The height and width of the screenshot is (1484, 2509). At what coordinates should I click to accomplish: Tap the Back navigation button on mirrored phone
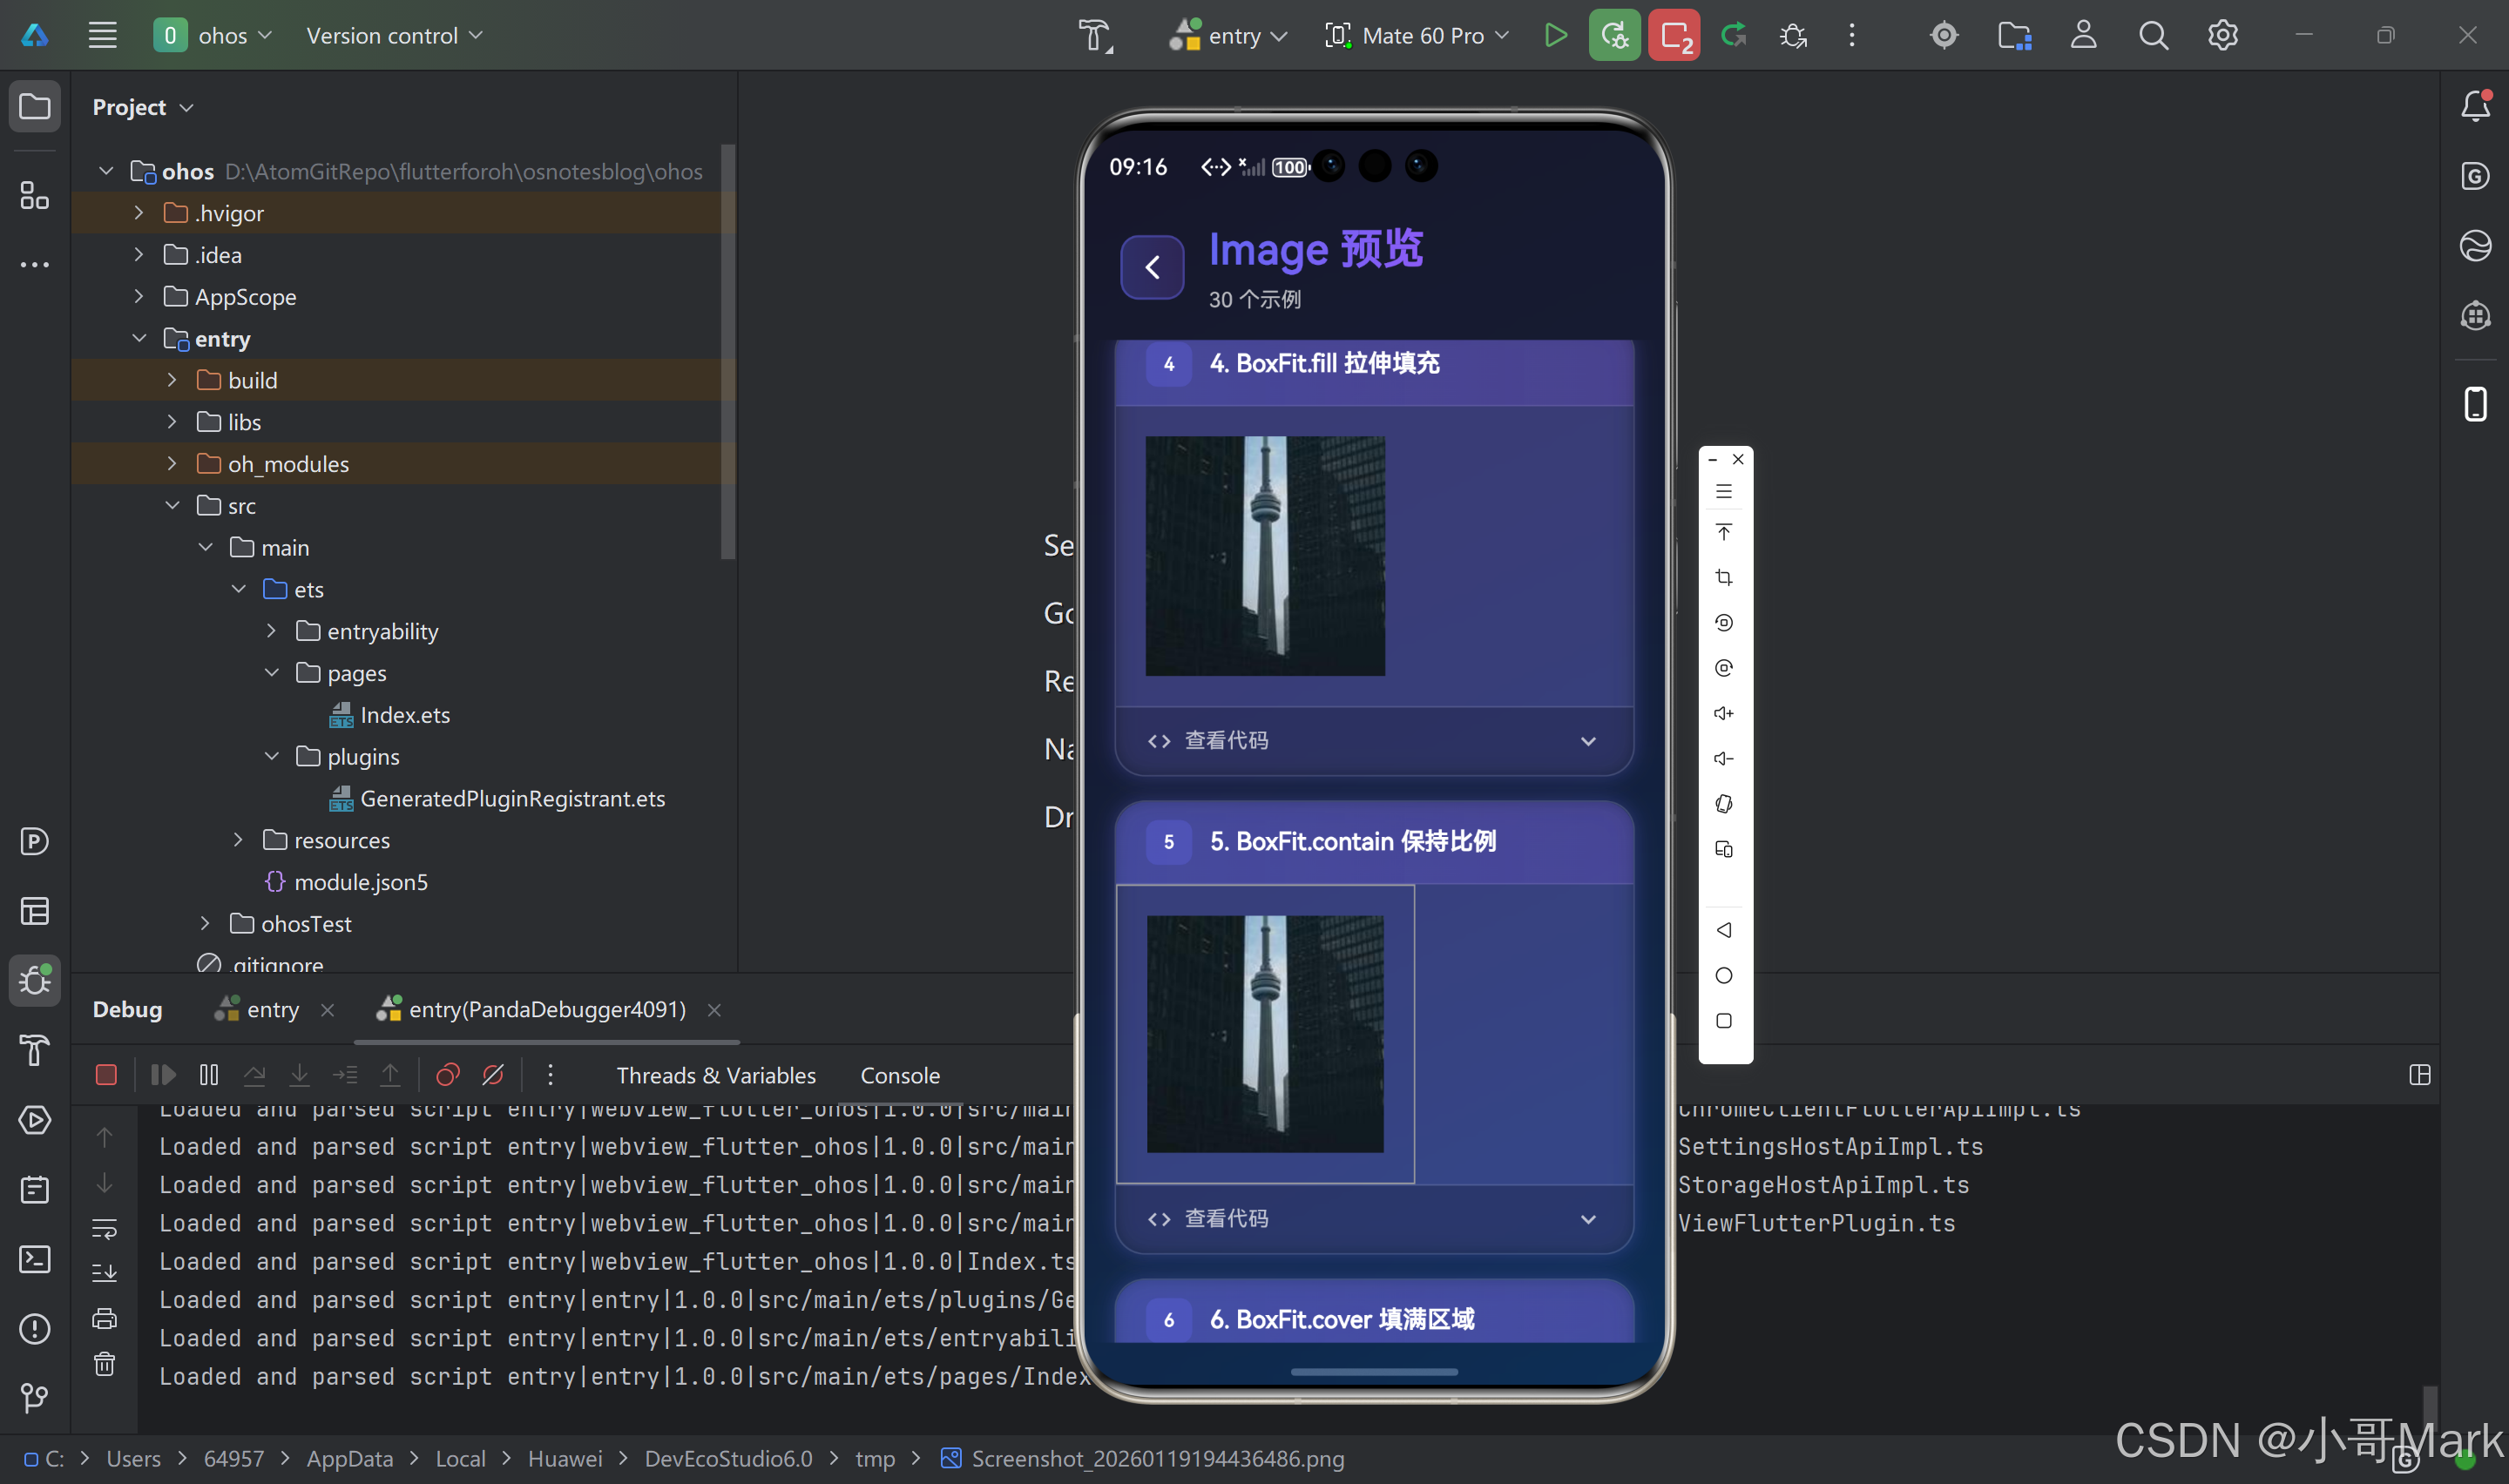click(x=1724, y=930)
